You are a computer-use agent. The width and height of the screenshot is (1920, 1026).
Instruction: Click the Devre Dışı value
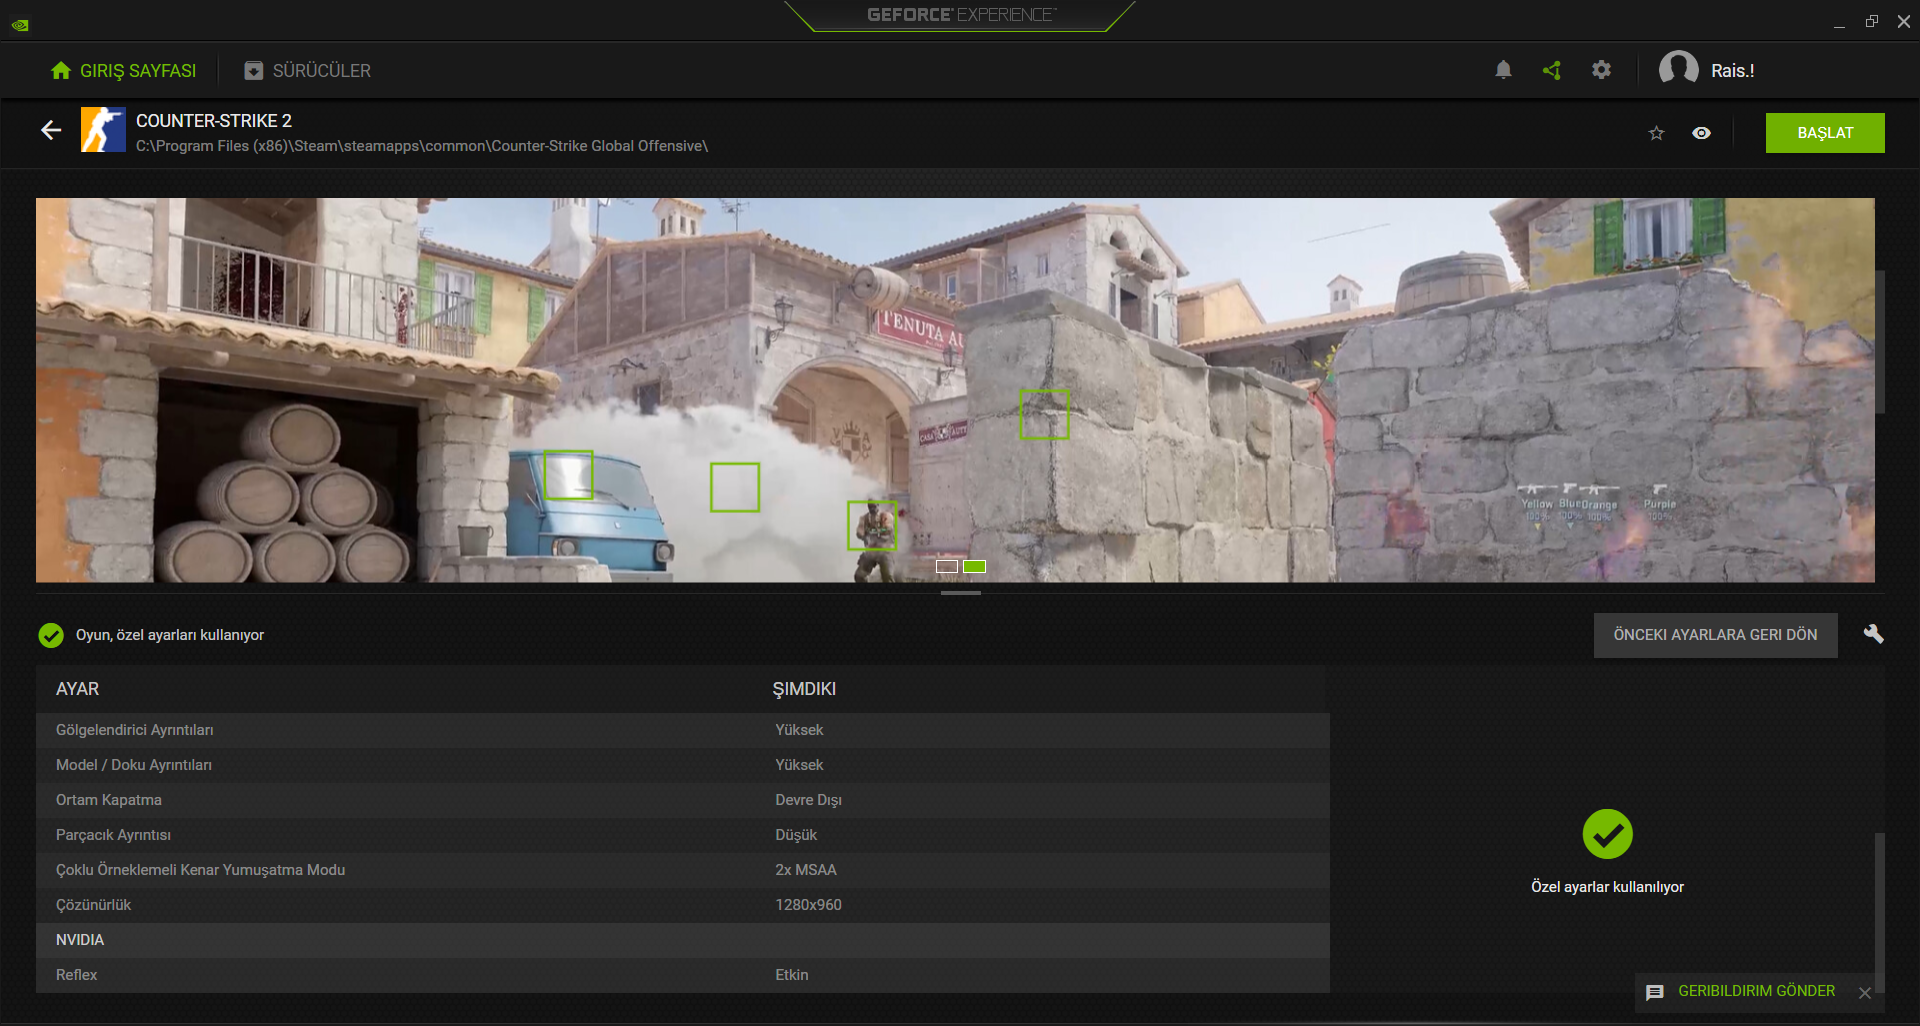[808, 800]
